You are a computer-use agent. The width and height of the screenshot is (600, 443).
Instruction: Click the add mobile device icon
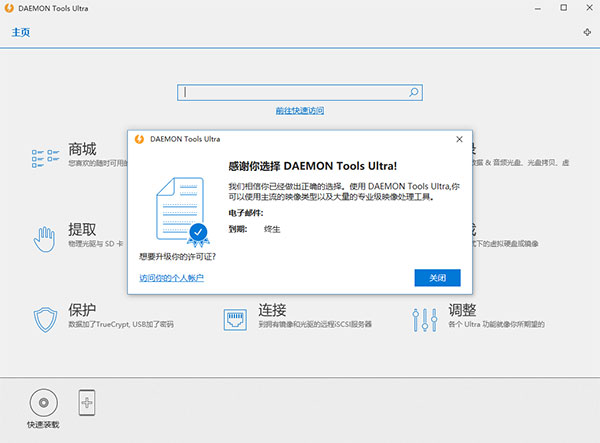[87, 402]
